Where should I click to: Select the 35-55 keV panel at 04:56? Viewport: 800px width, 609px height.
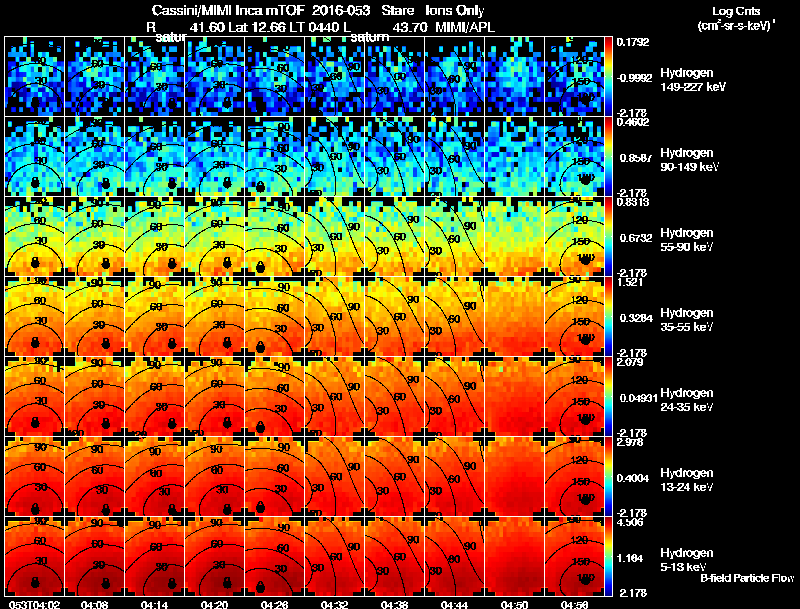click(x=574, y=316)
